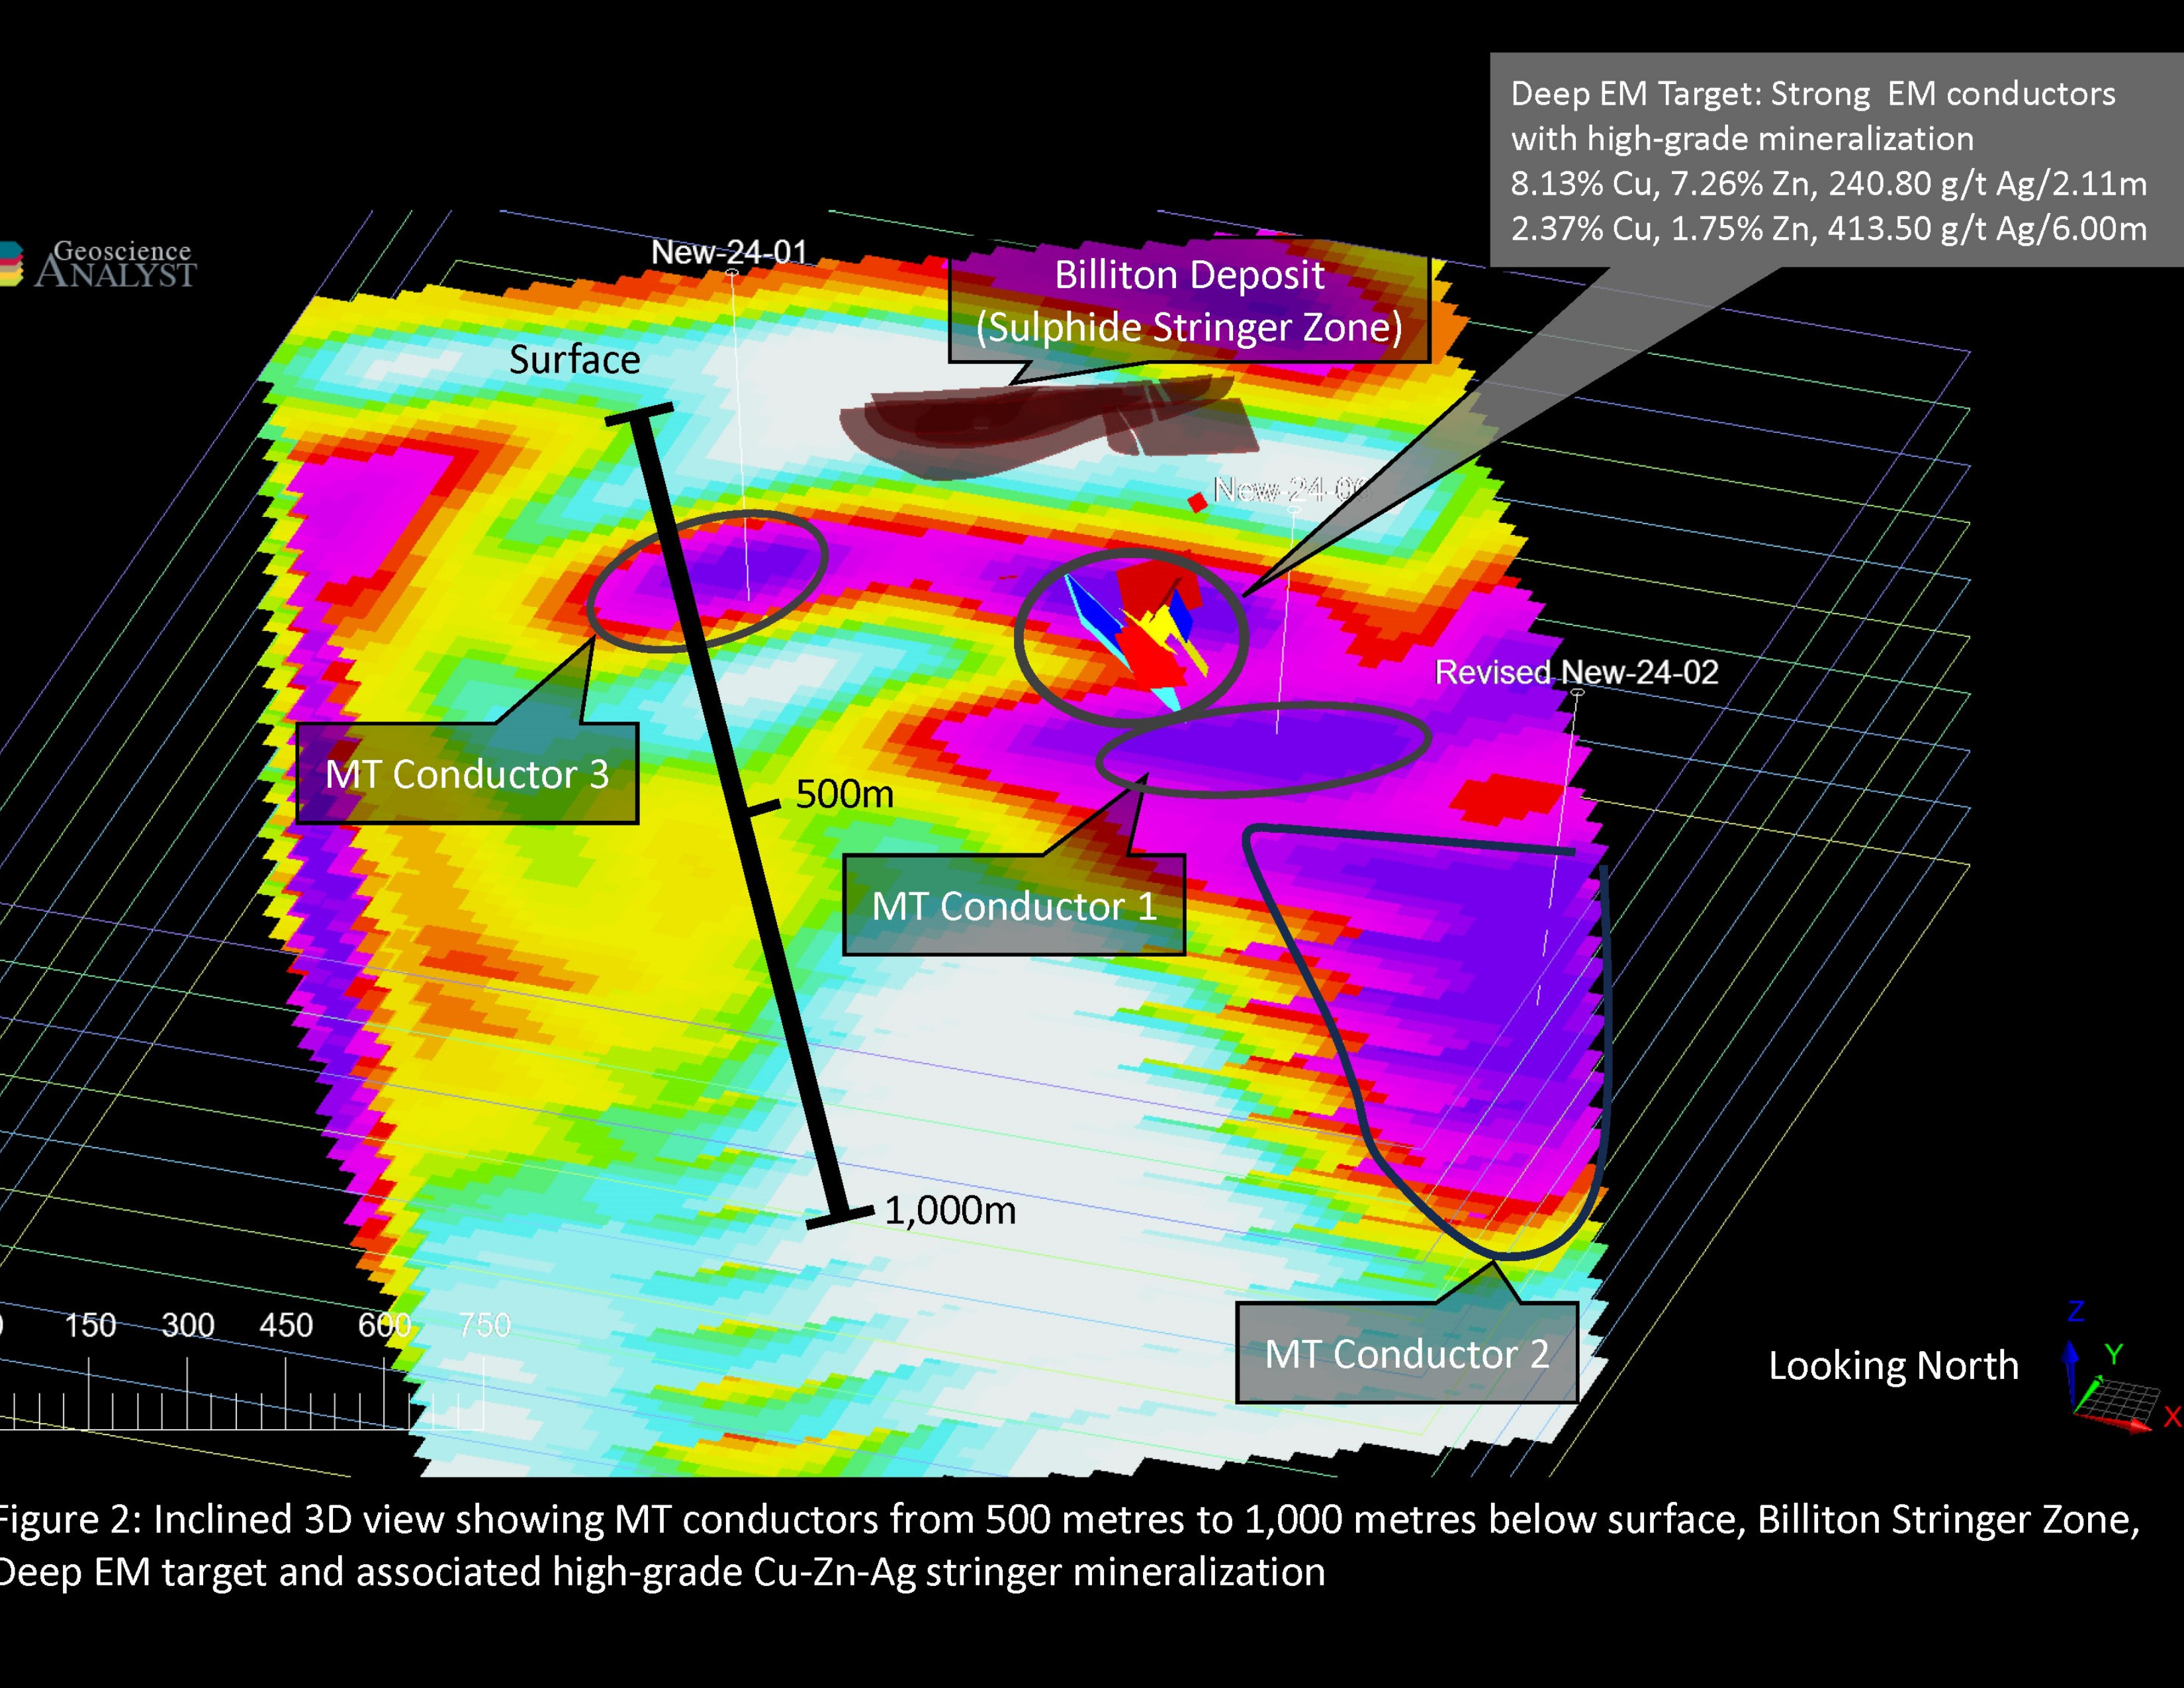This screenshot has height=1688, width=2184.
Task: Click the red marker near New-24-0 label
Action: tap(1197, 502)
